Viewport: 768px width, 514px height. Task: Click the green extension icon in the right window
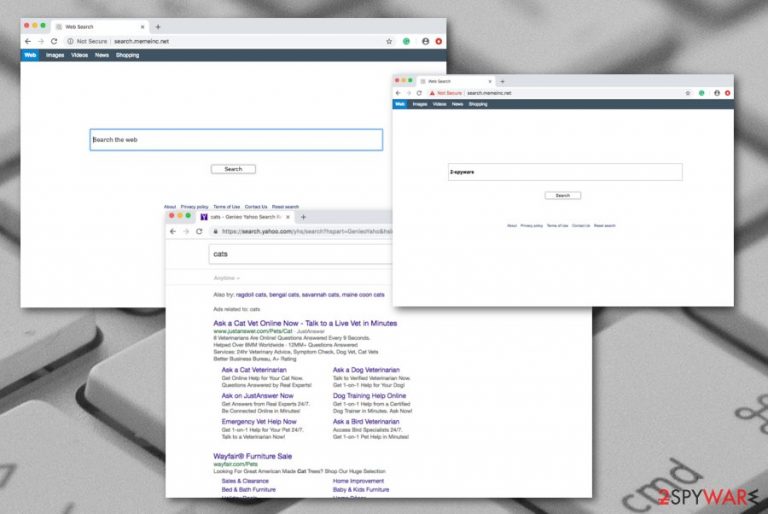point(701,93)
